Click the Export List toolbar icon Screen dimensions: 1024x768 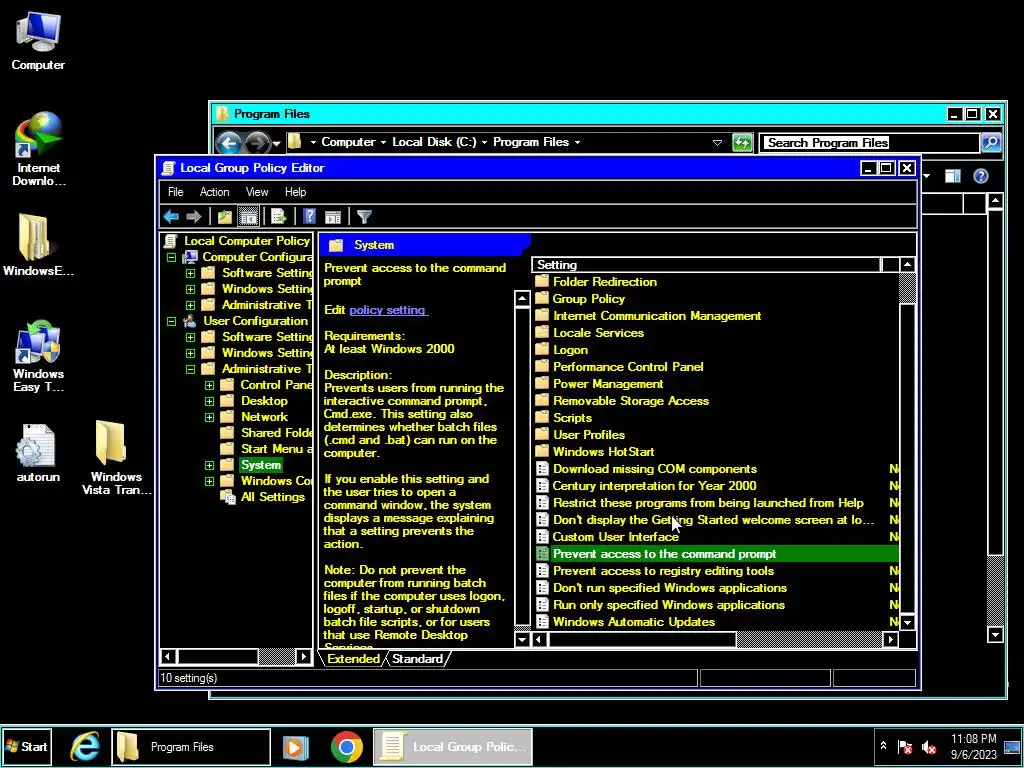pos(279,216)
